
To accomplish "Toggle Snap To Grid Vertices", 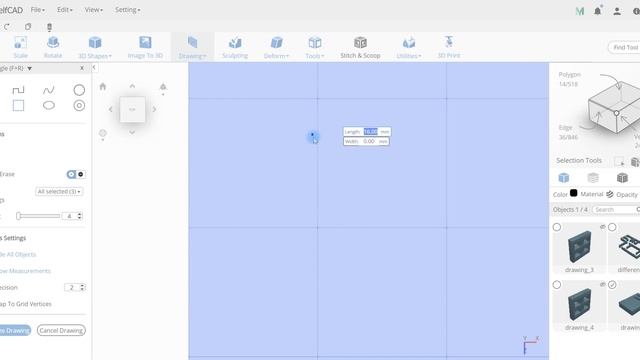I will (x=26, y=304).
